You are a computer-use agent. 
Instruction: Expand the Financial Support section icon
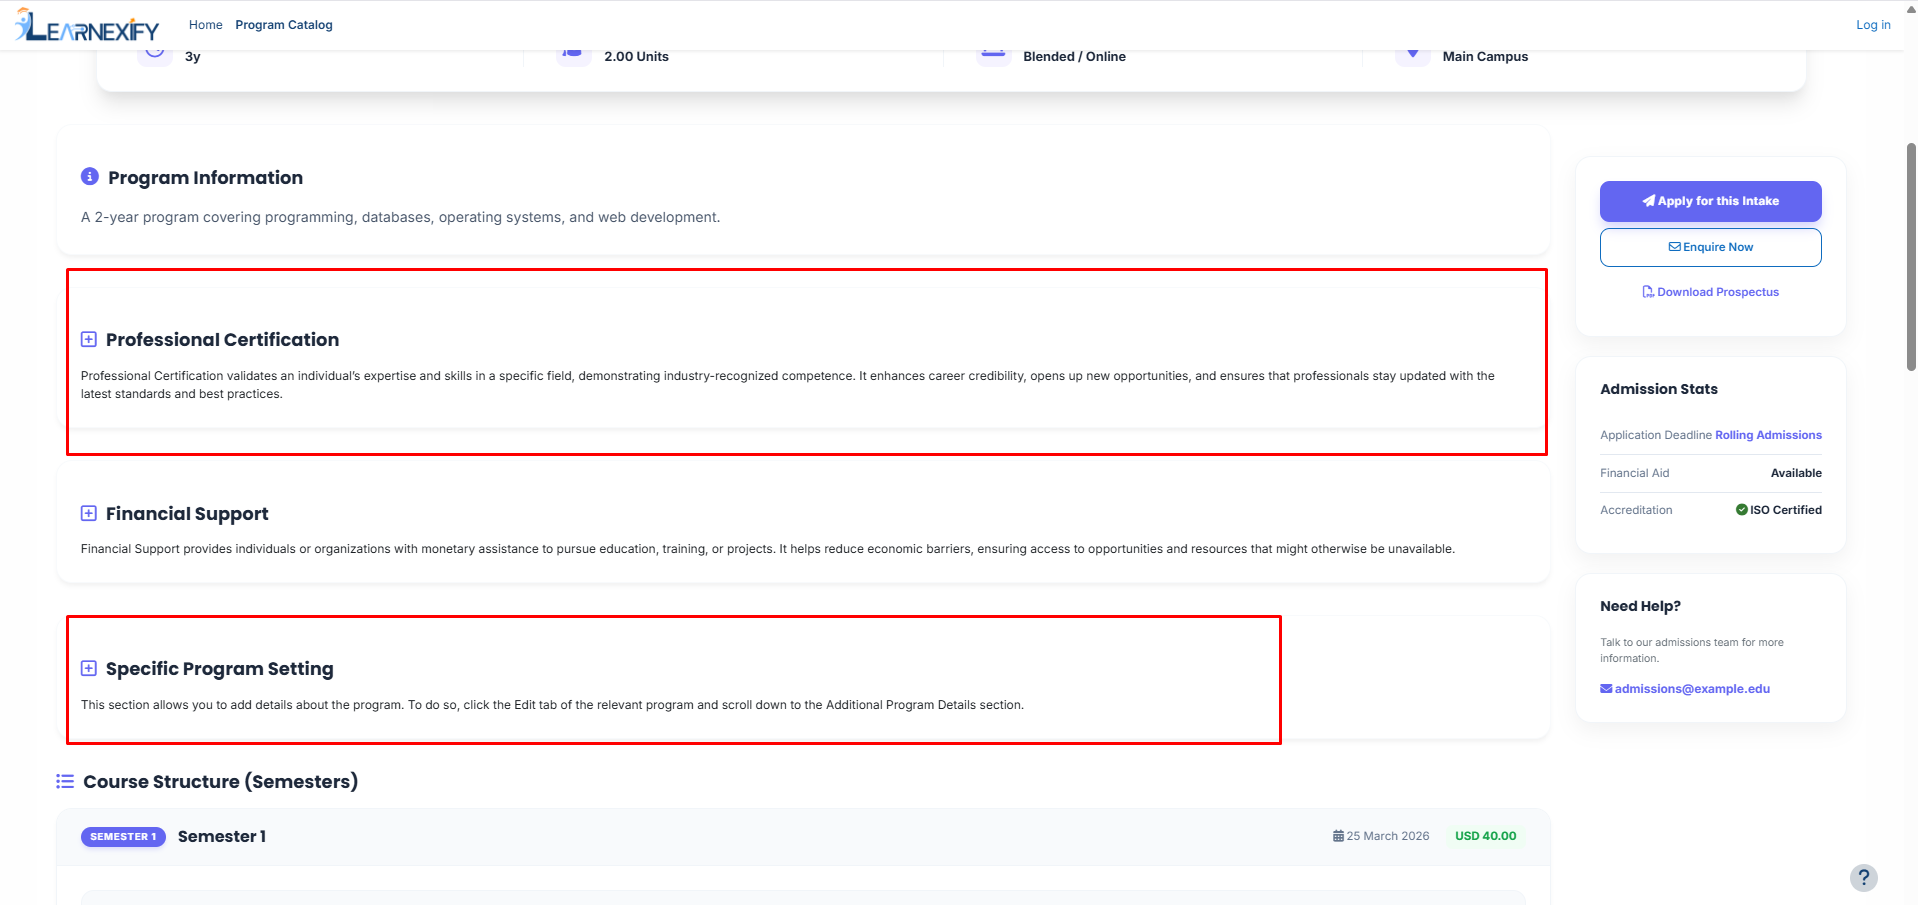click(89, 514)
